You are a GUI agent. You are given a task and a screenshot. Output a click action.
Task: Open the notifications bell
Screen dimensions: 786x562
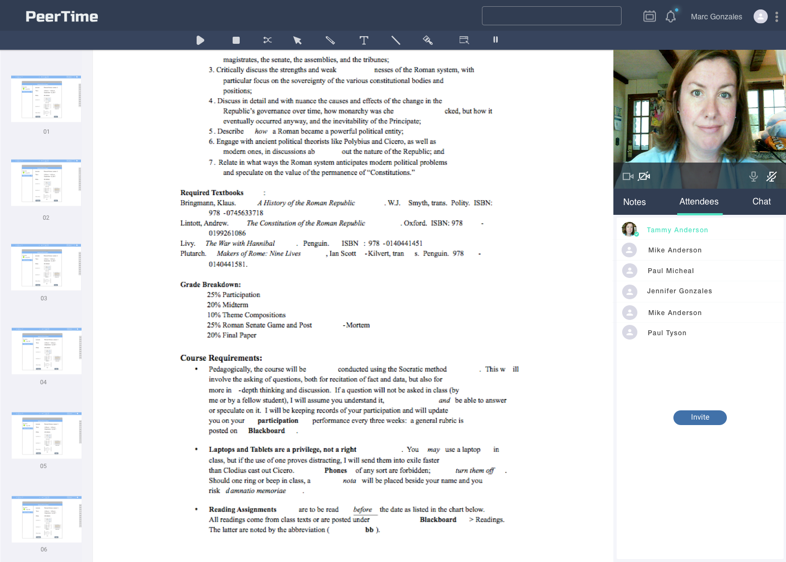coord(671,17)
